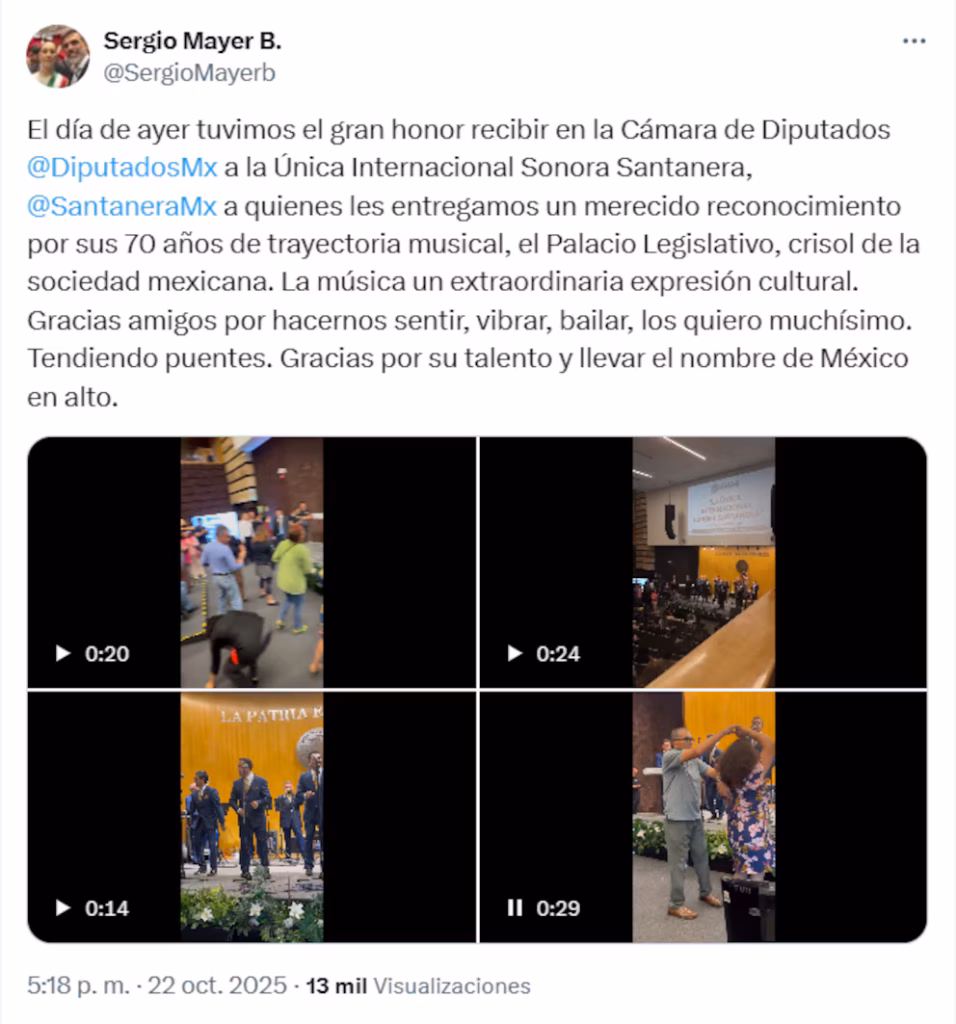Click the tweet text body
The height and width of the screenshot is (1024, 956).
[x=473, y=263]
